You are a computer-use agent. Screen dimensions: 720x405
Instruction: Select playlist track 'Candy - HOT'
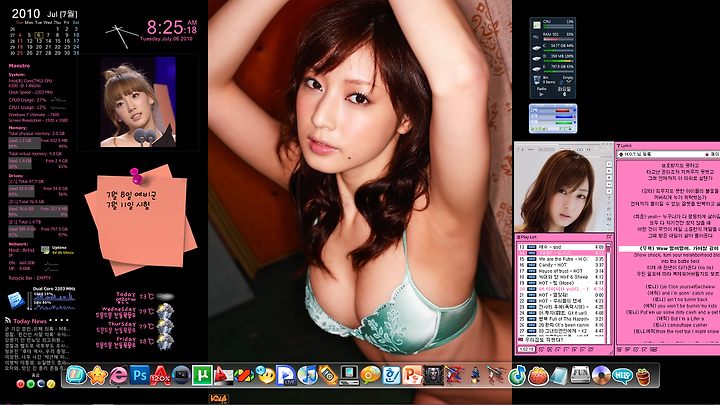(x=561, y=265)
